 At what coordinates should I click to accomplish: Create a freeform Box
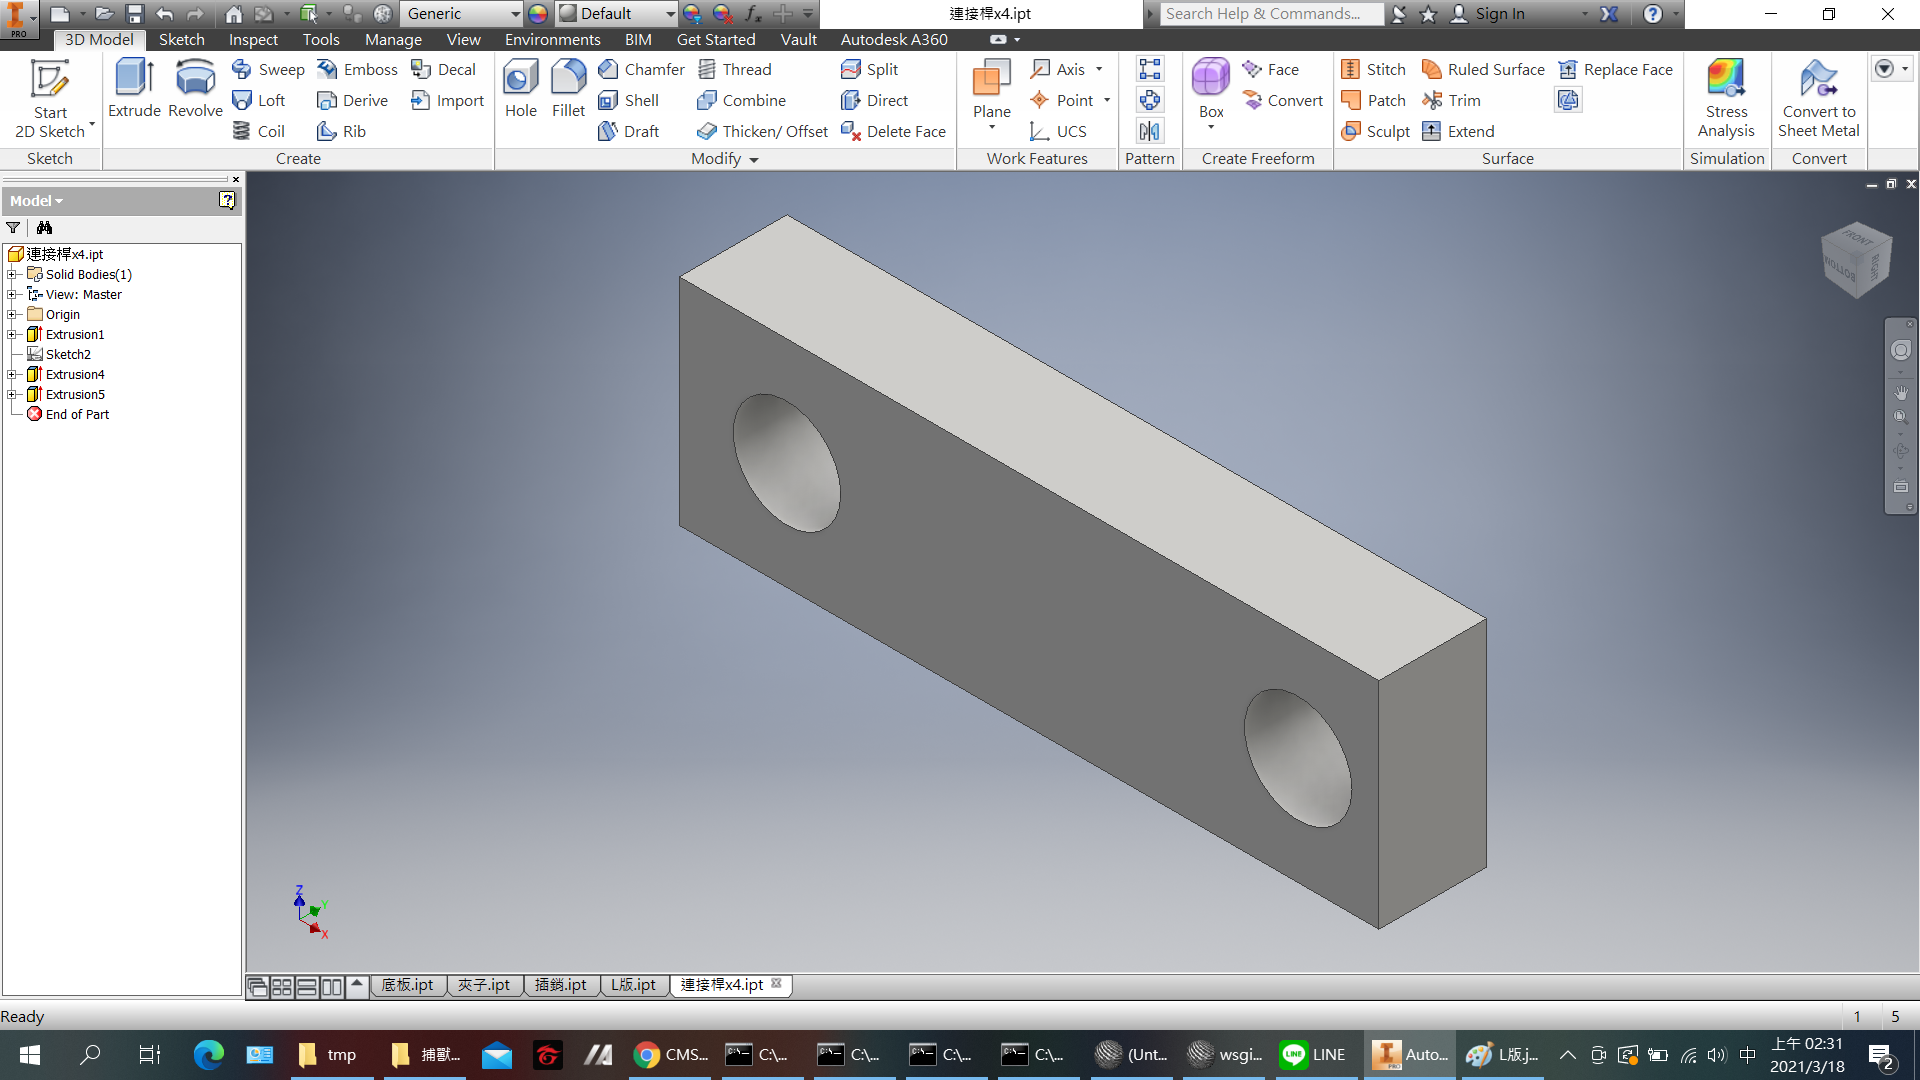1211,90
